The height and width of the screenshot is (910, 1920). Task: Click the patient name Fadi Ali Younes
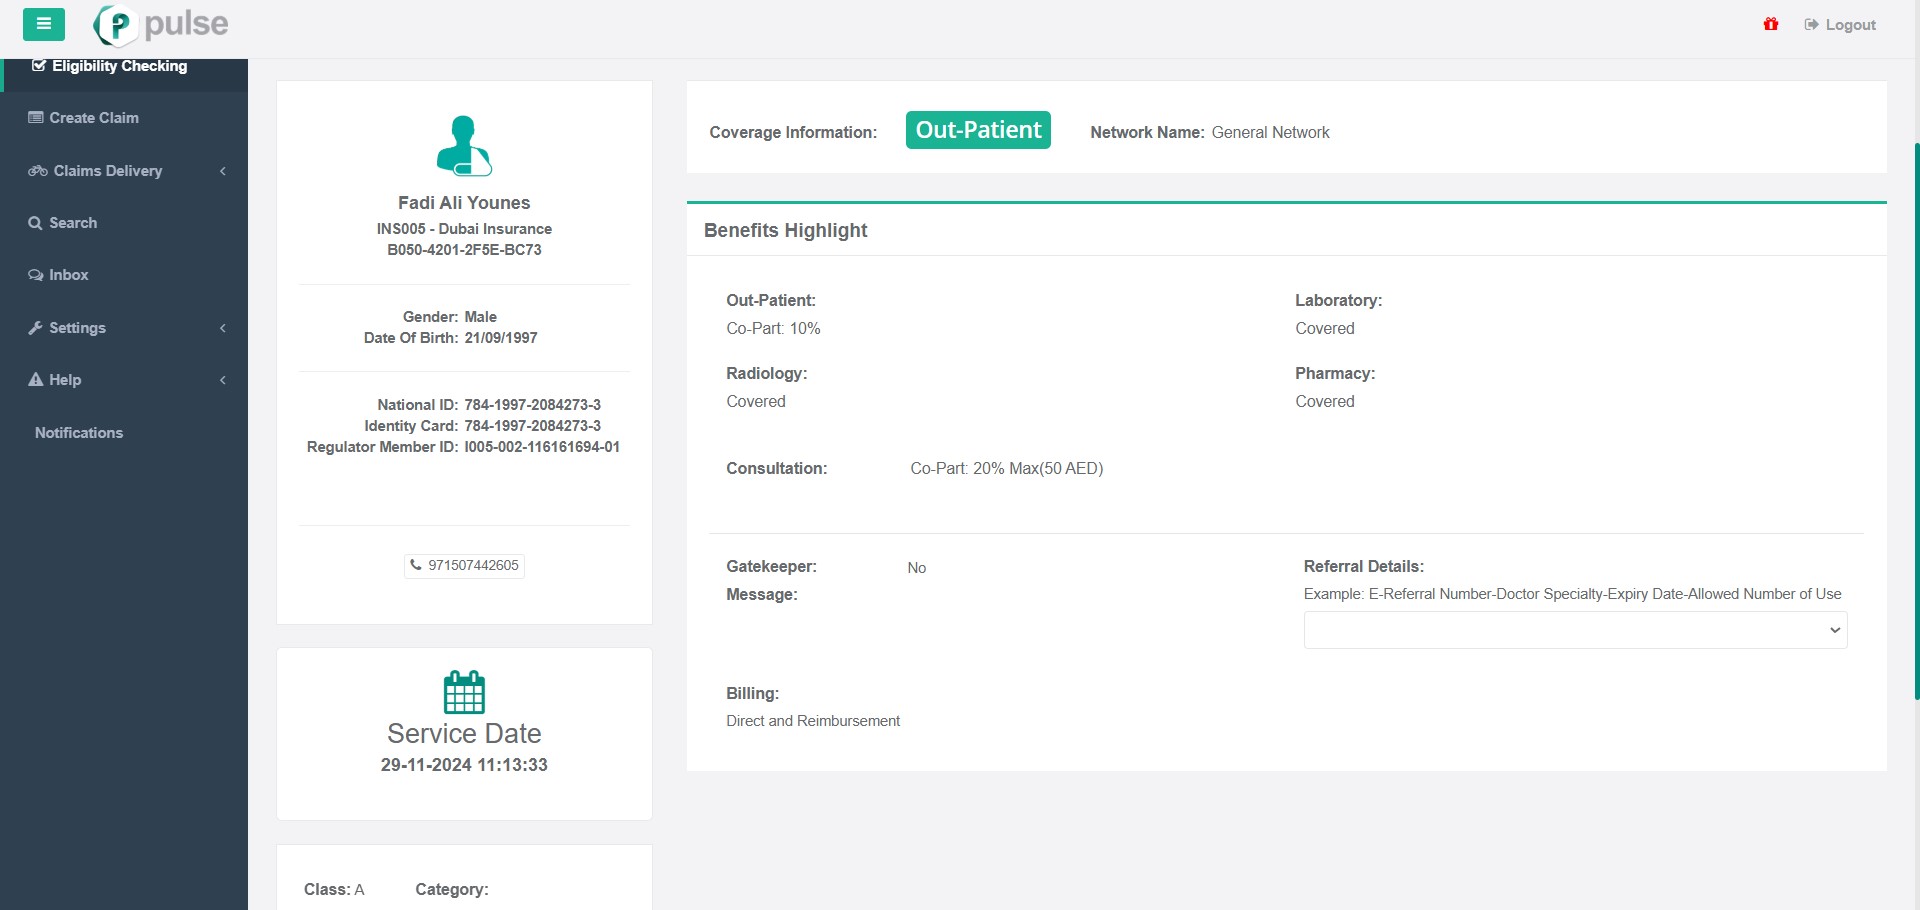464,203
